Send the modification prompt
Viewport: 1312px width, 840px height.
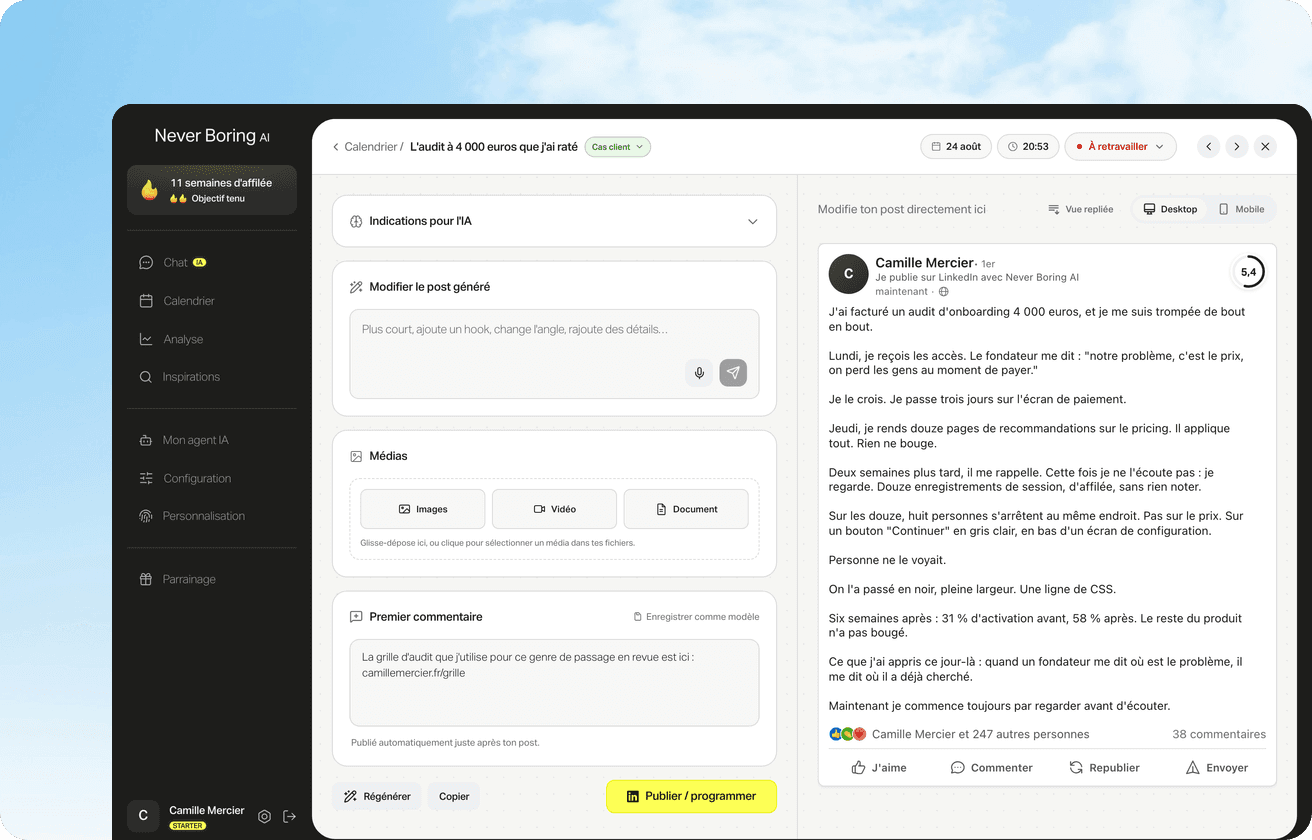[733, 373]
